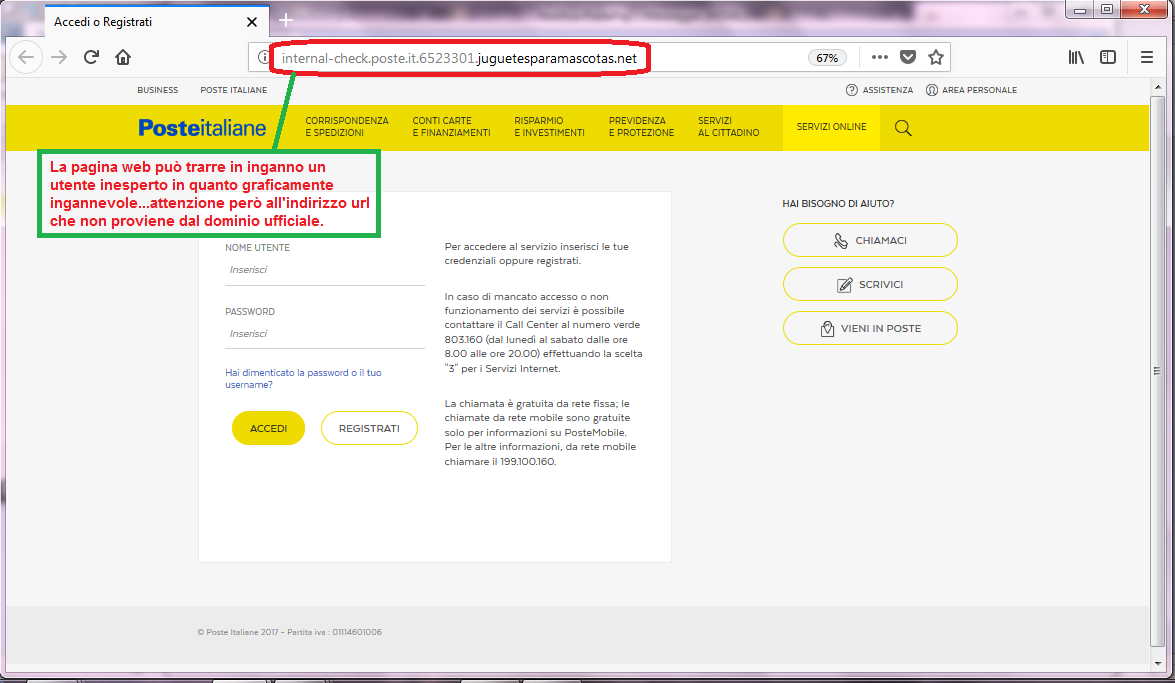Bookmark this page with the star
This screenshot has width=1175, height=683.
pyautogui.click(x=936, y=57)
